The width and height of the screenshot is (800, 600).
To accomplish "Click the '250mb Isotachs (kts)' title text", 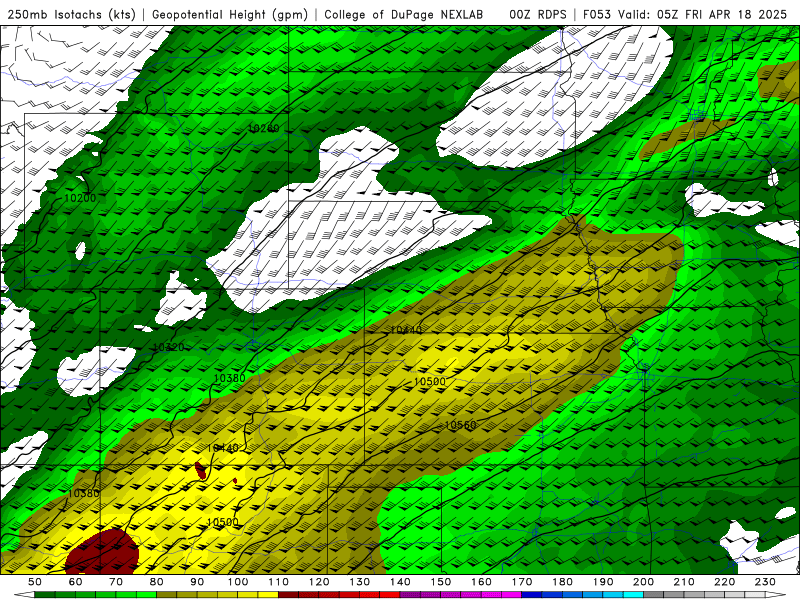I will coord(71,14).
